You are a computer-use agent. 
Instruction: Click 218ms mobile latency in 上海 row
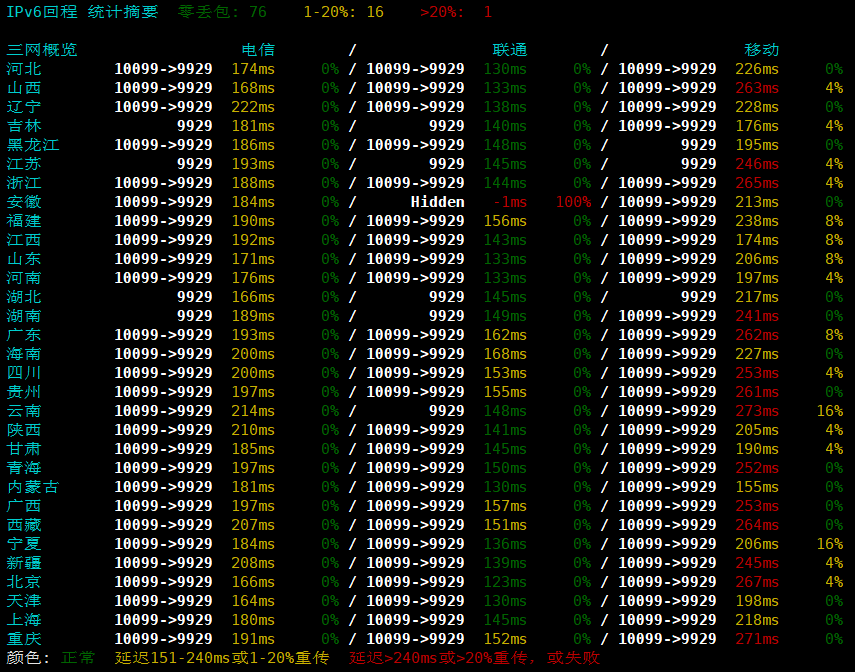(757, 620)
